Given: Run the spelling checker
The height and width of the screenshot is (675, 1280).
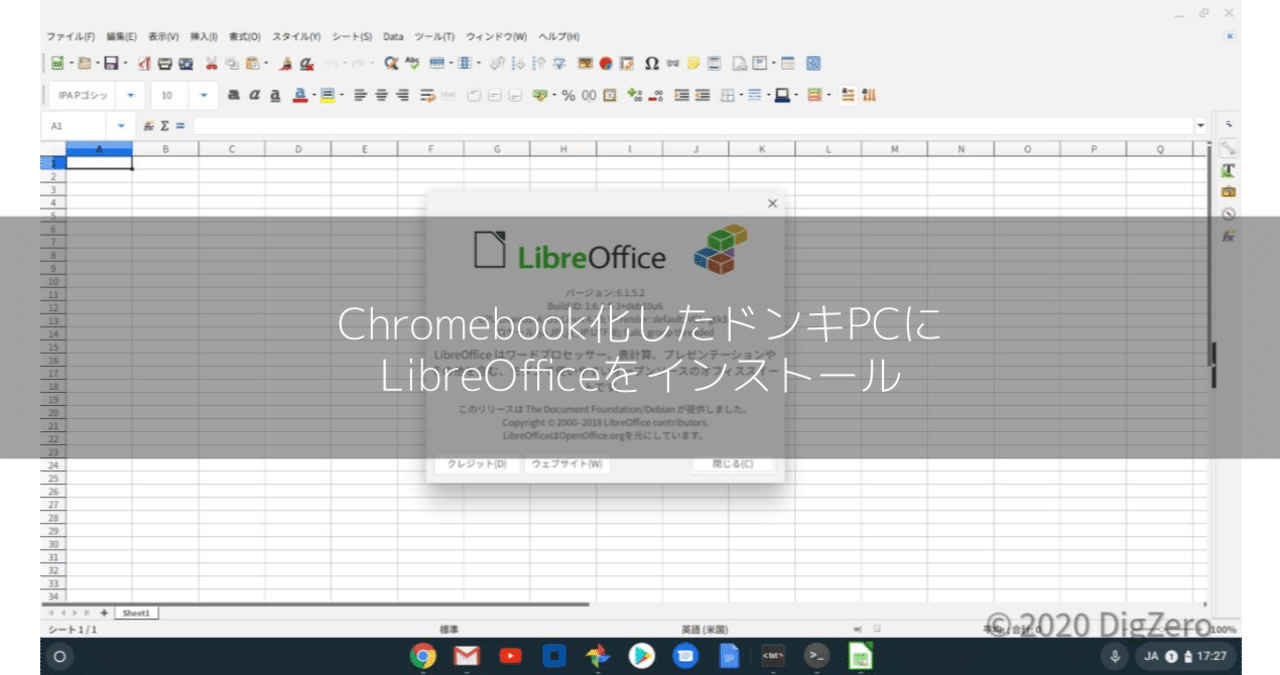Looking at the screenshot, I should (x=412, y=63).
